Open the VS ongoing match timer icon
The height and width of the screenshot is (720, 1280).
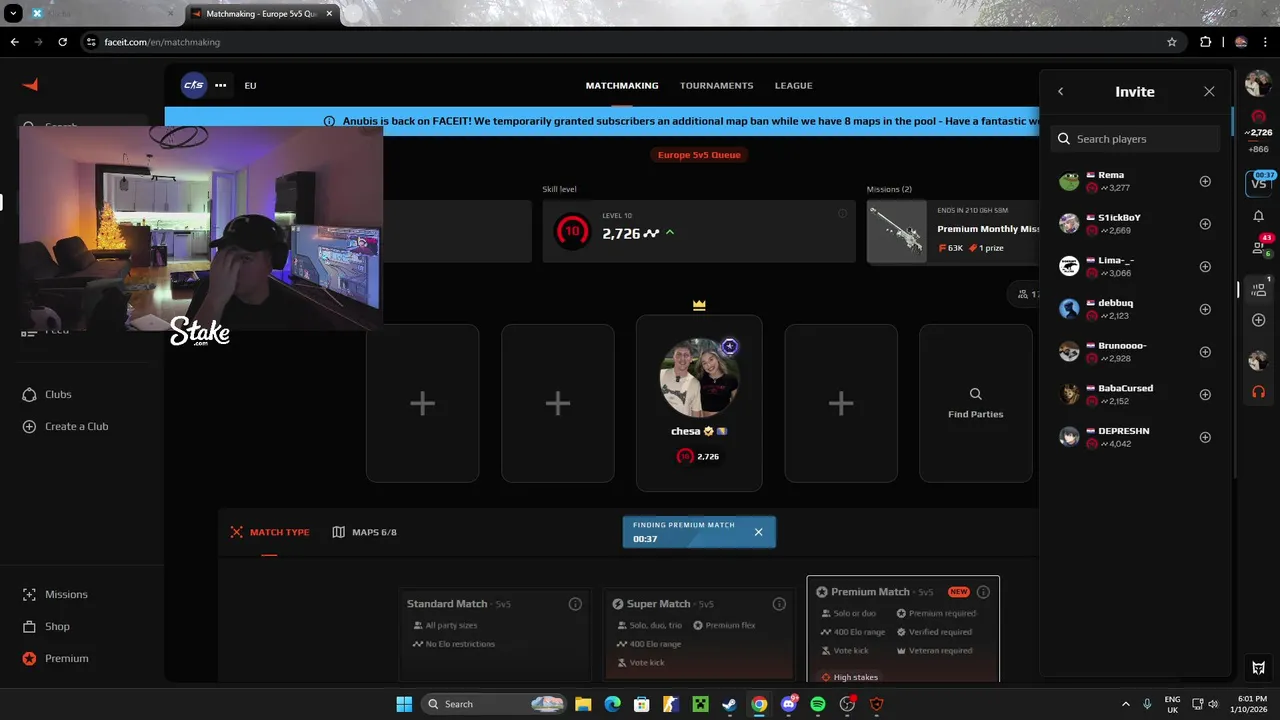click(1258, 182)
